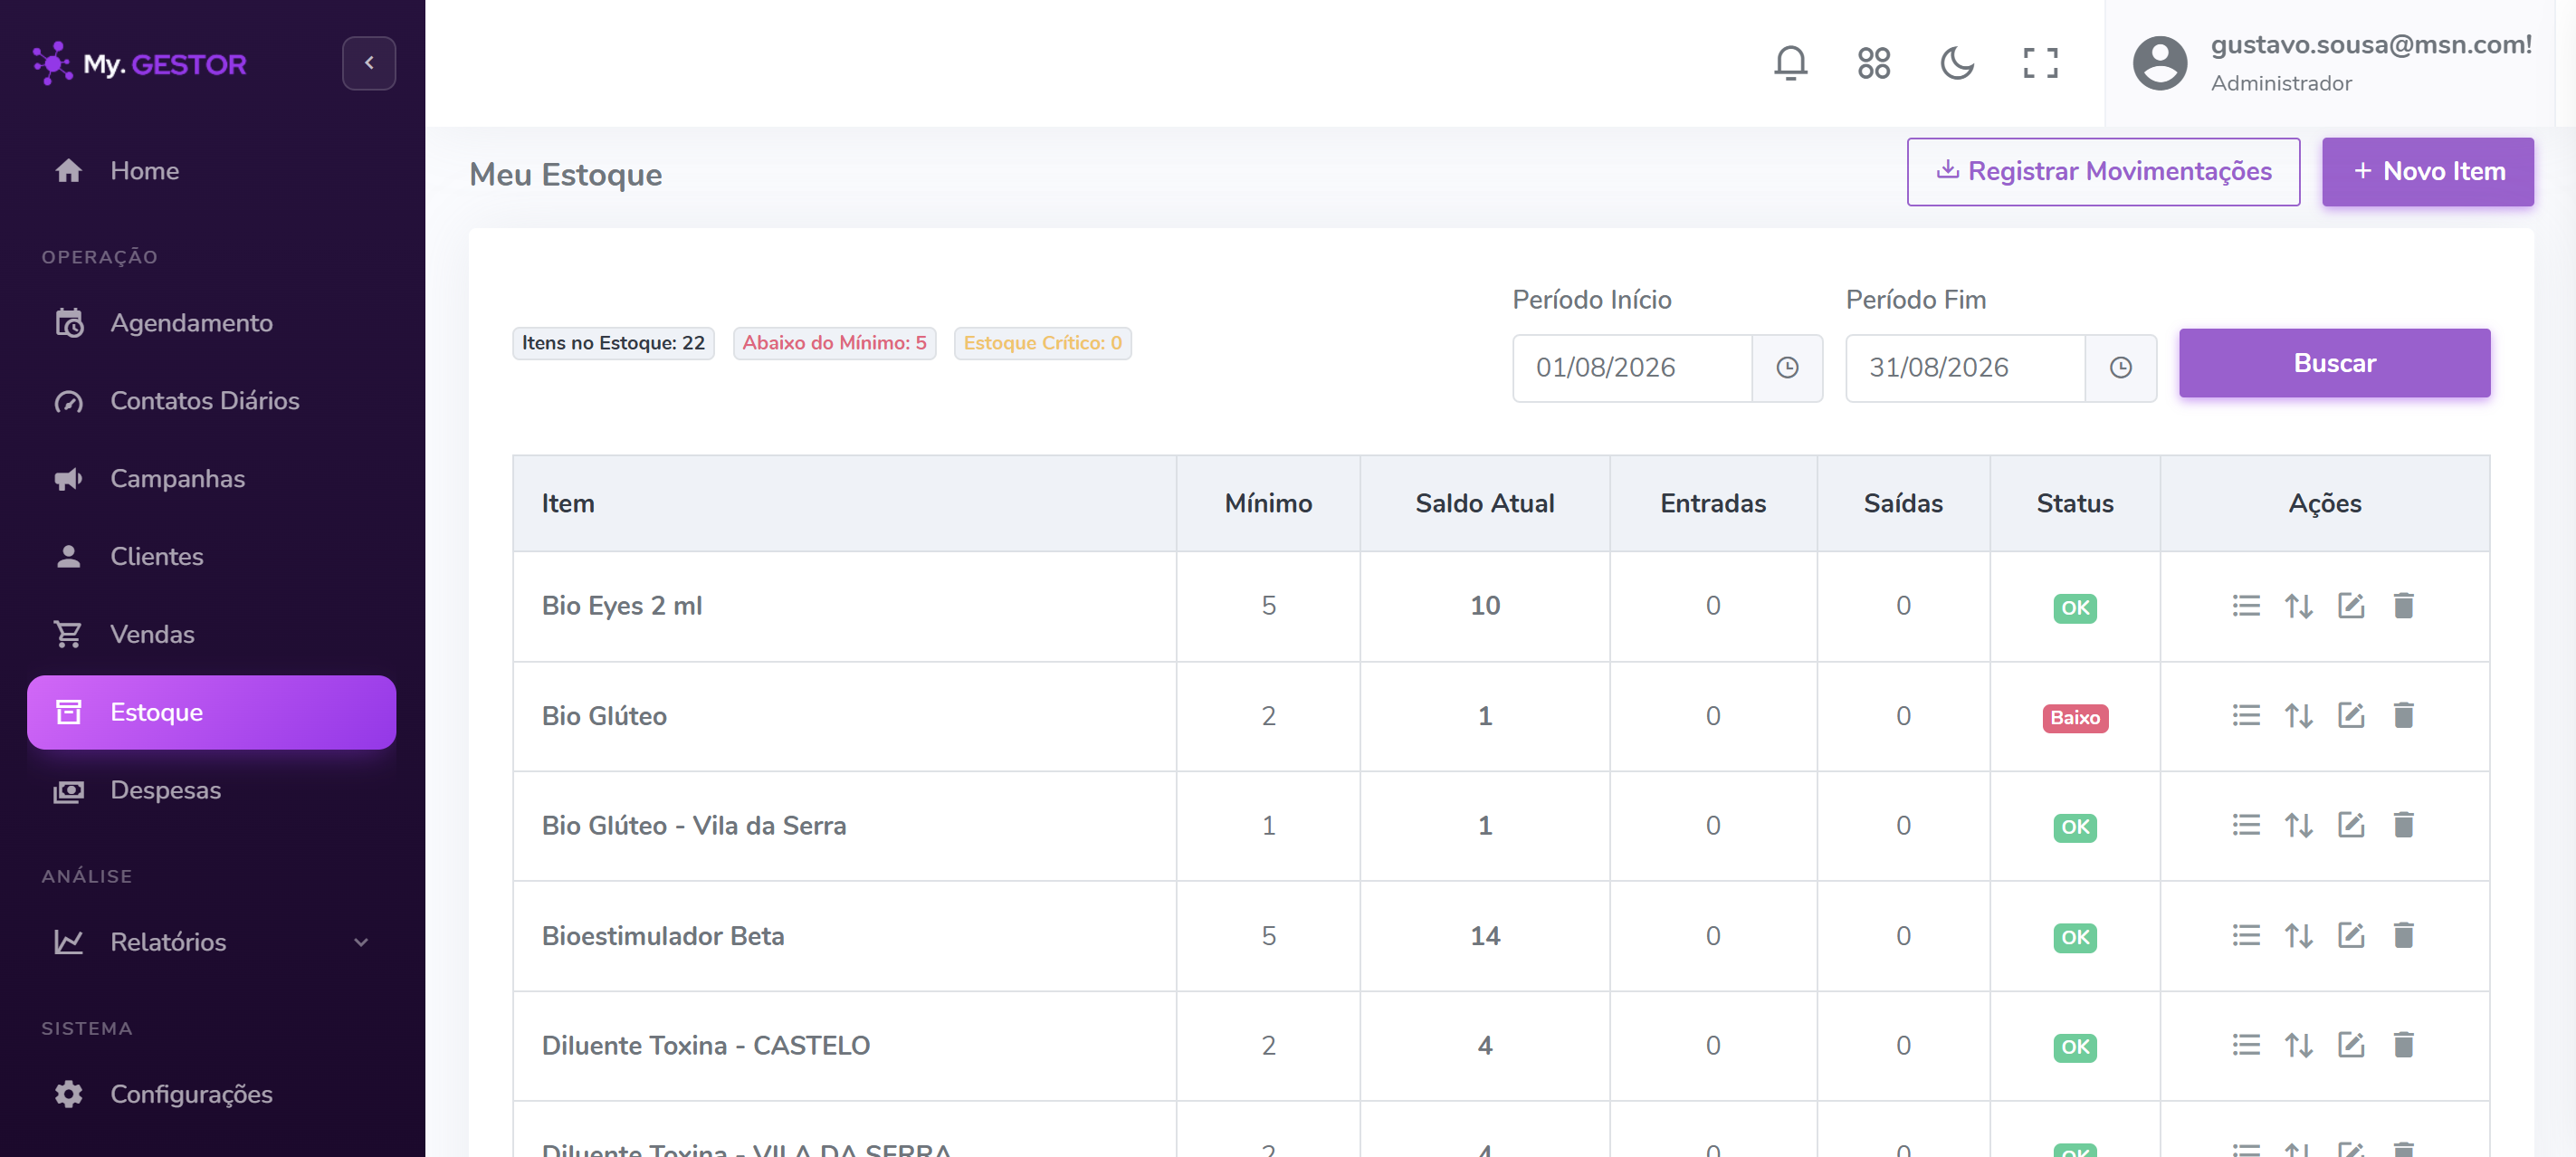This screenshot has width=2576, height=1157.
Task: Open stock movement arrows for Bioestimulador Beta
Action: (x=2298, y=936)
